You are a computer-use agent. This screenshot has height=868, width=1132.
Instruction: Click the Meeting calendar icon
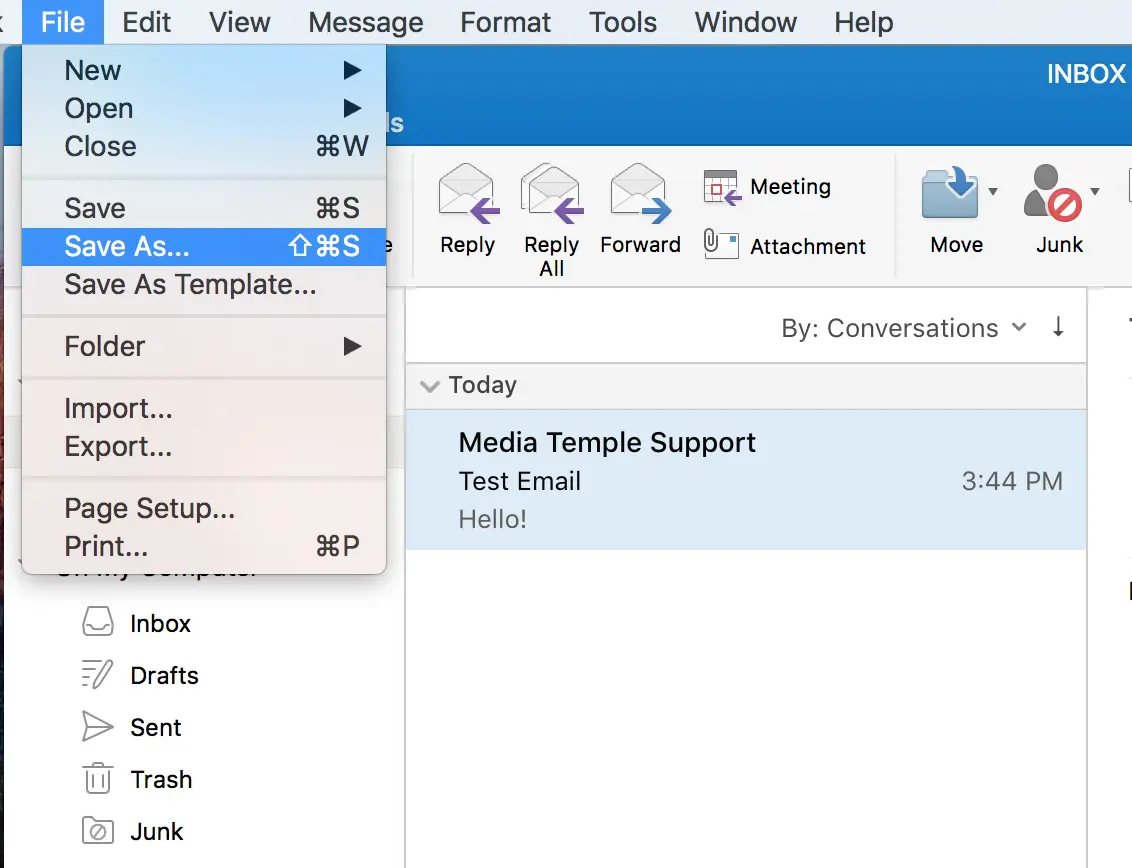coord(721,187)
